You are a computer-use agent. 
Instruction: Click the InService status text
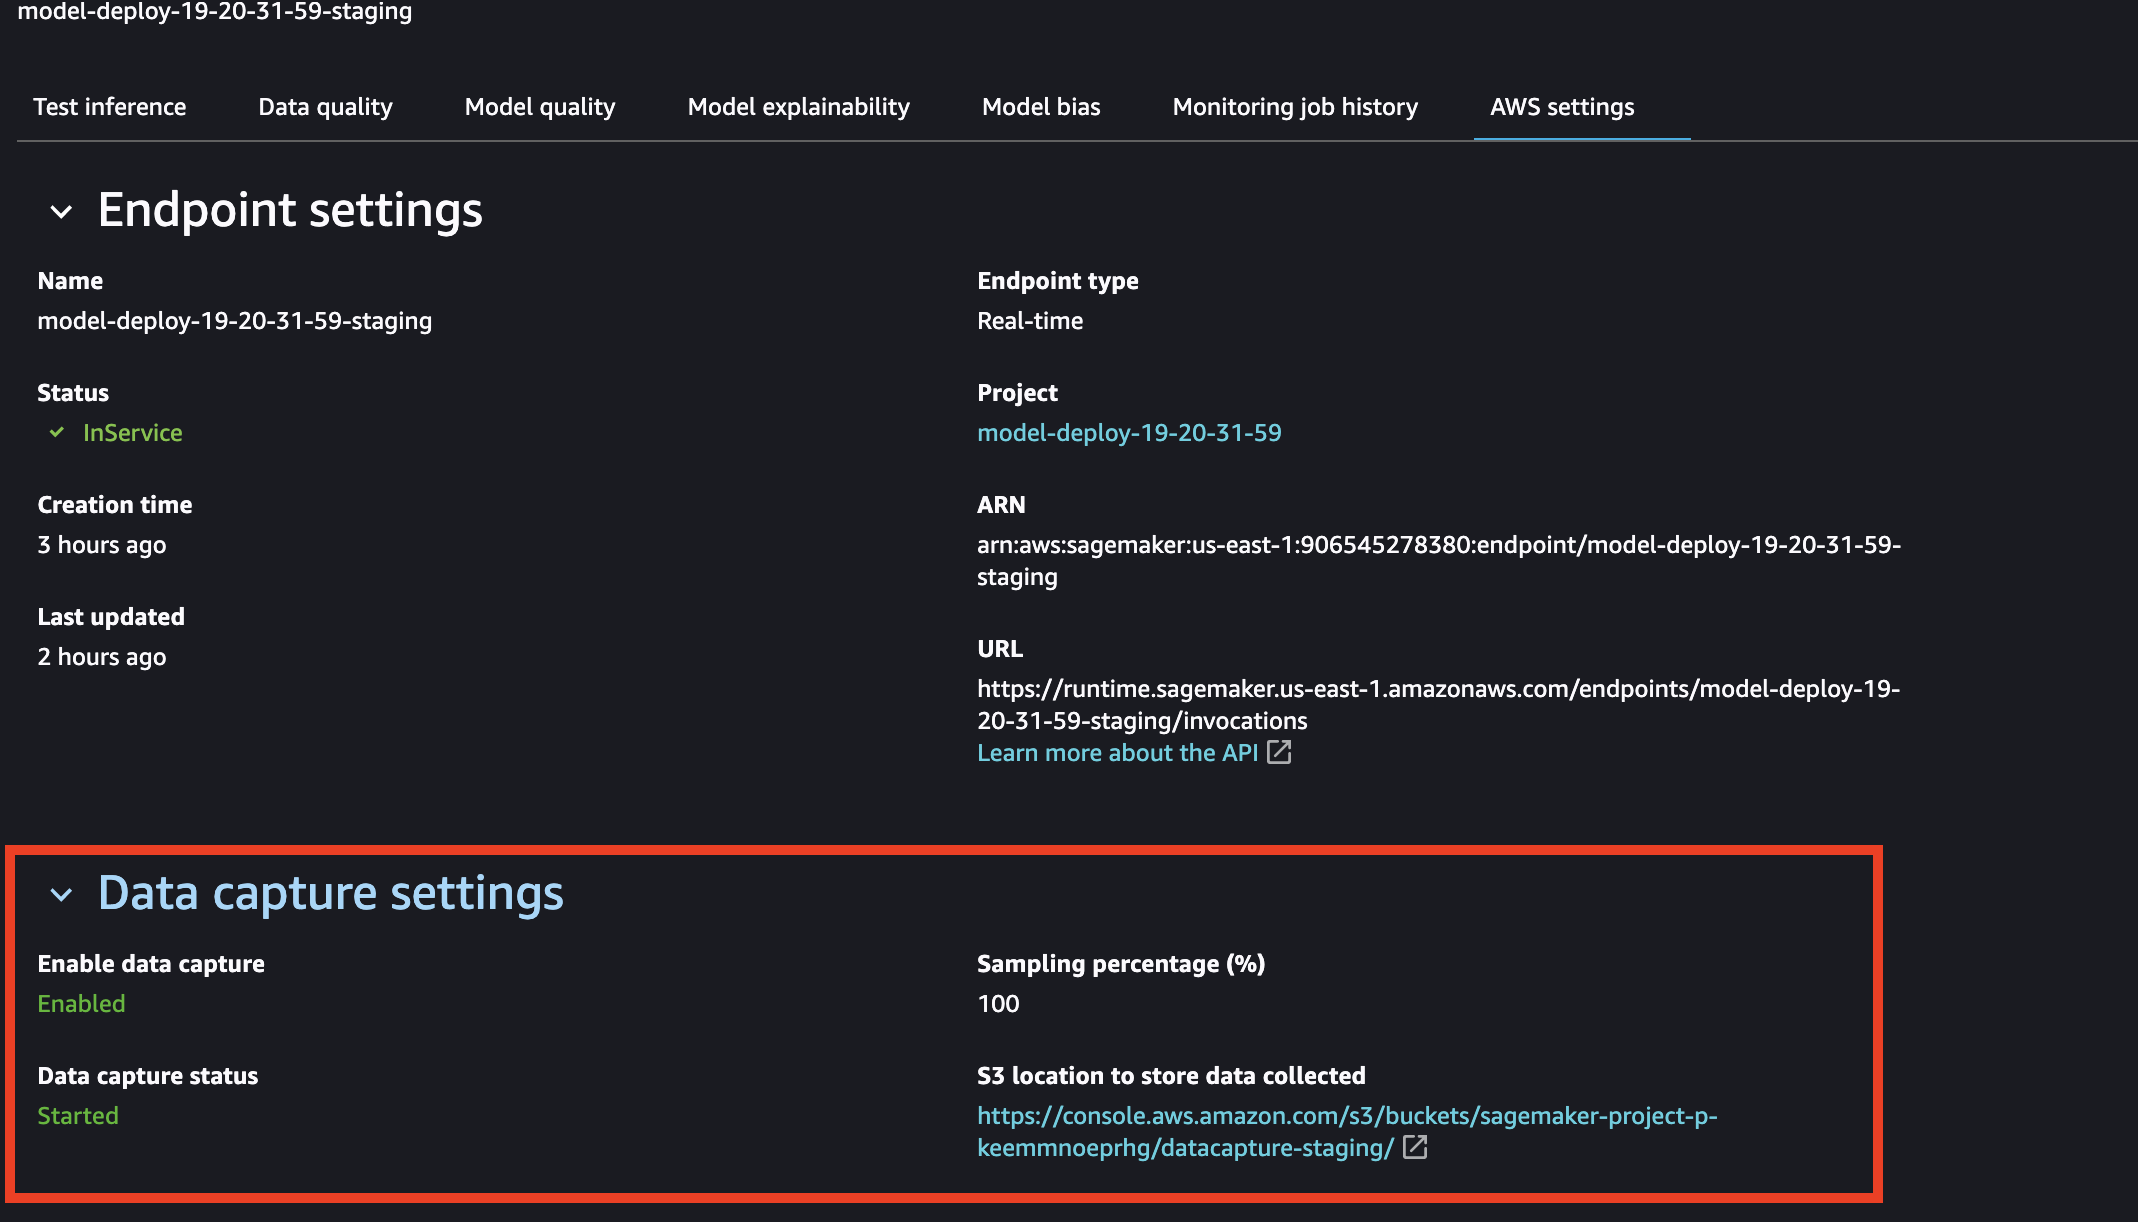click(x=133, y=433)
